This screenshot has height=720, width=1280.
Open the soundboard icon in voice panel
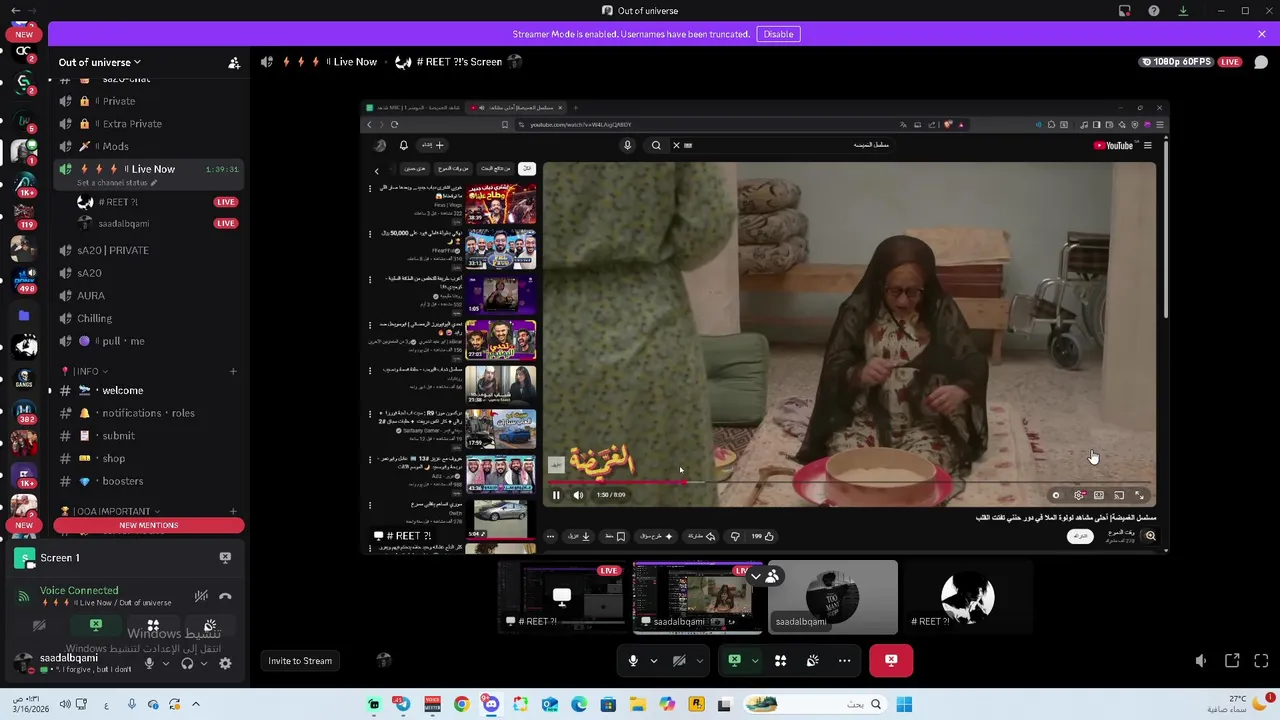point(210,626)
